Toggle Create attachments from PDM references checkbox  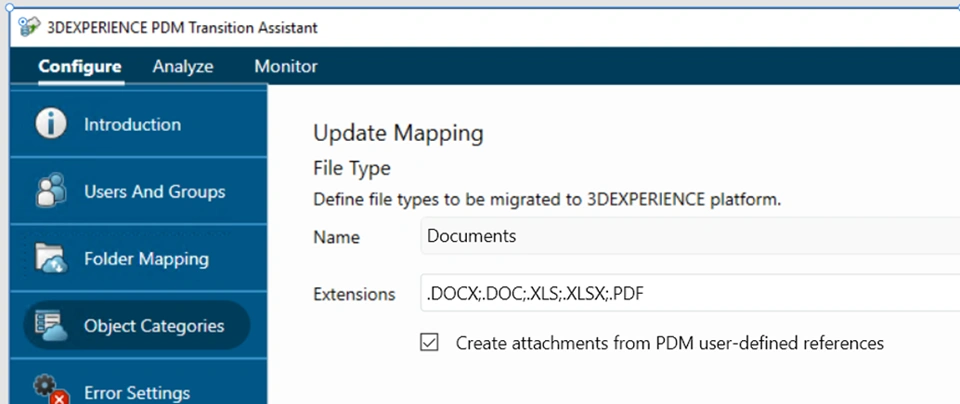coord(430,343)
